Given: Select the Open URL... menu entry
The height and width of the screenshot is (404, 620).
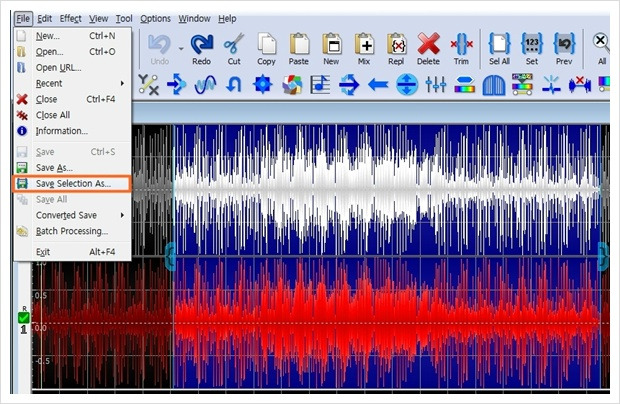Looking at the screenshot, I should [x=72, y=68].
